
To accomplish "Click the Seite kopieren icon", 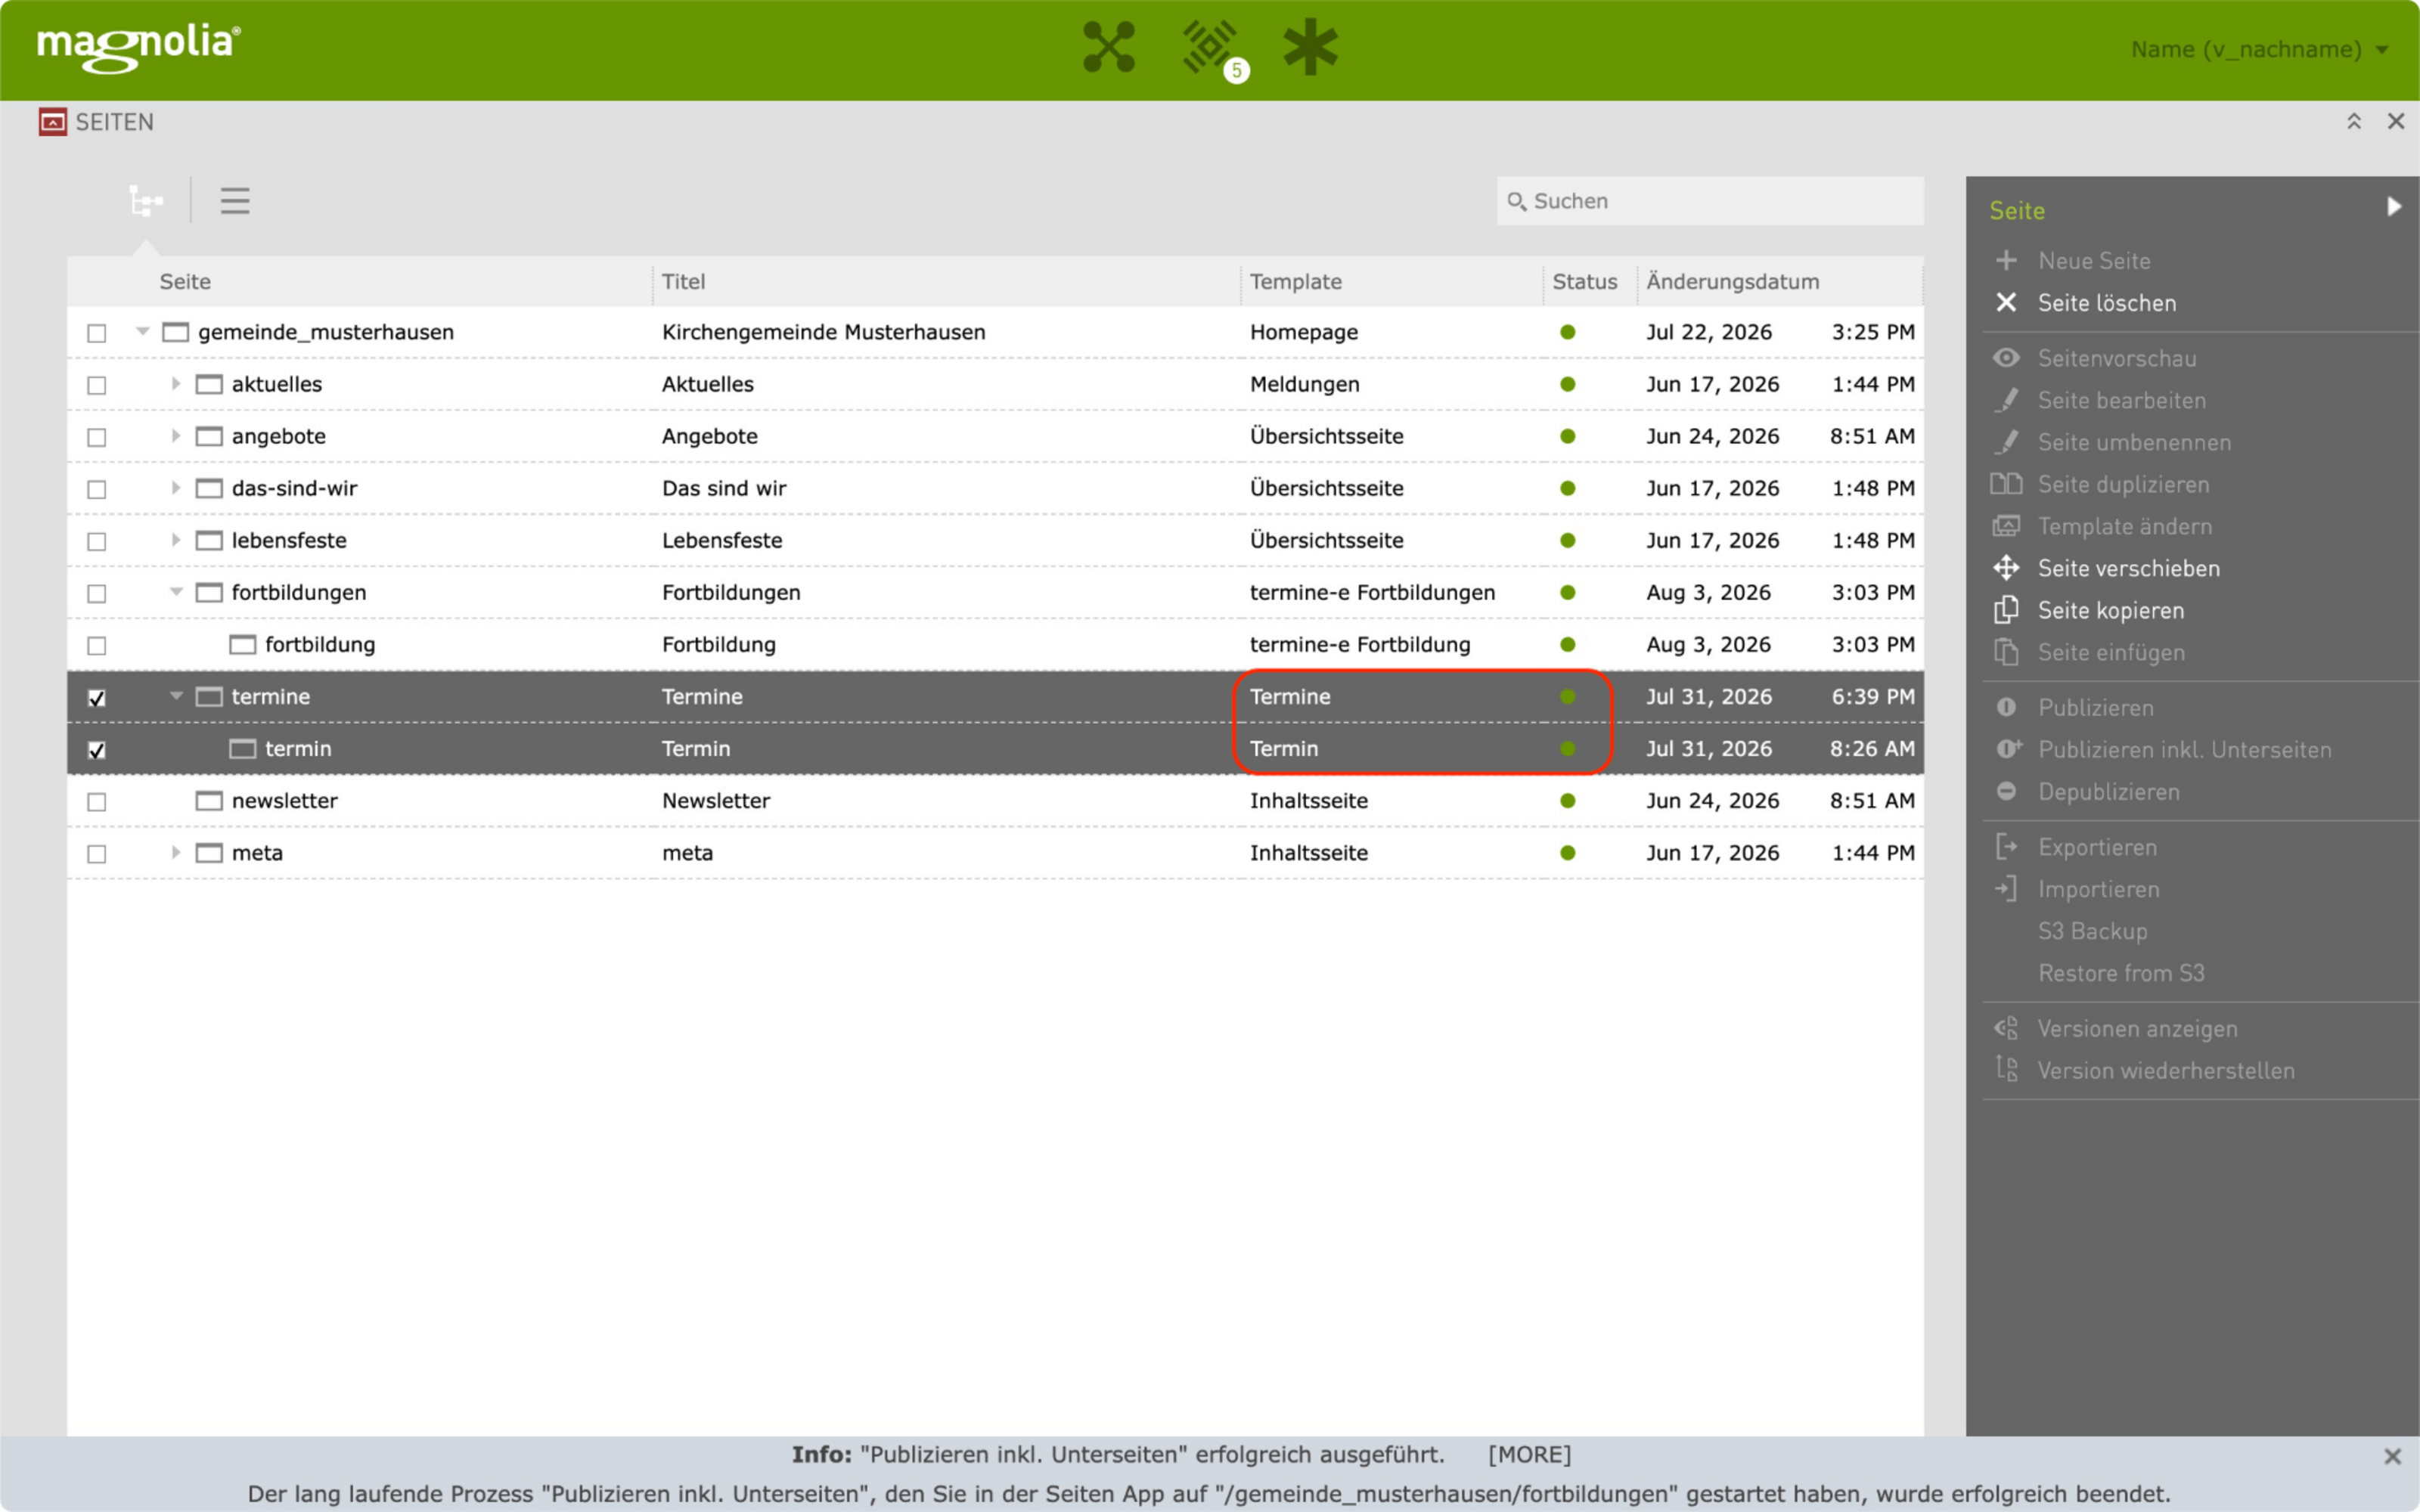I will click(2006, 610).
